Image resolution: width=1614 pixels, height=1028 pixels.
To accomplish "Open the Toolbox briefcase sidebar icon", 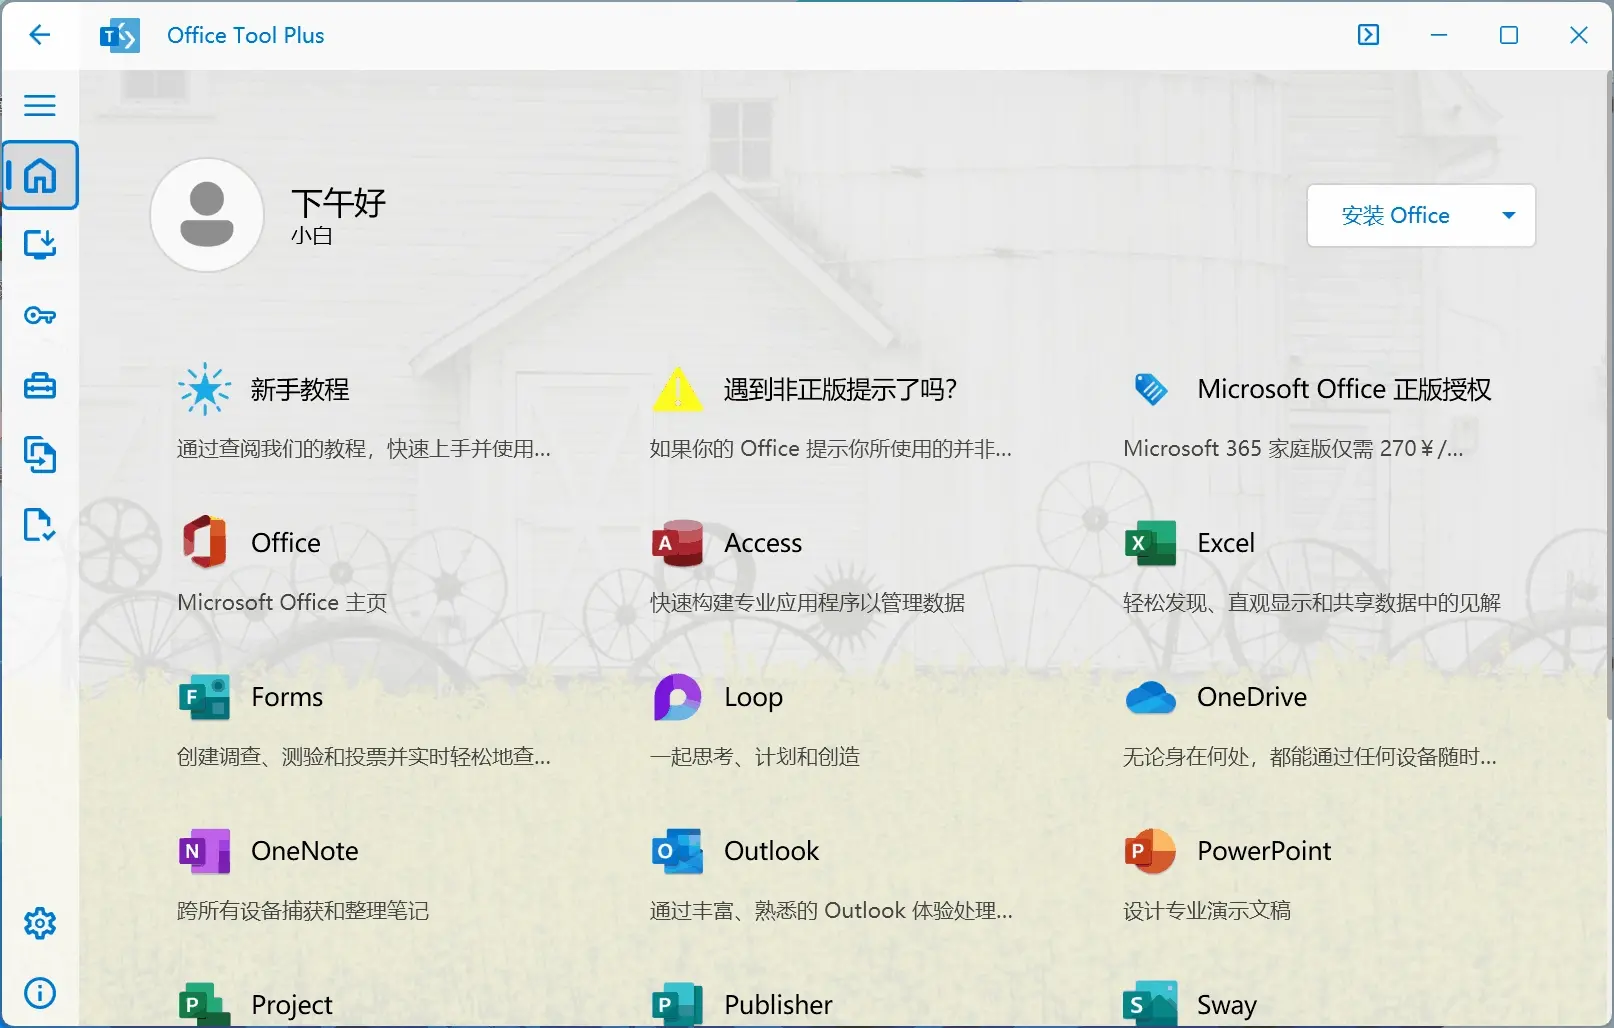I will tap(40, 386).
